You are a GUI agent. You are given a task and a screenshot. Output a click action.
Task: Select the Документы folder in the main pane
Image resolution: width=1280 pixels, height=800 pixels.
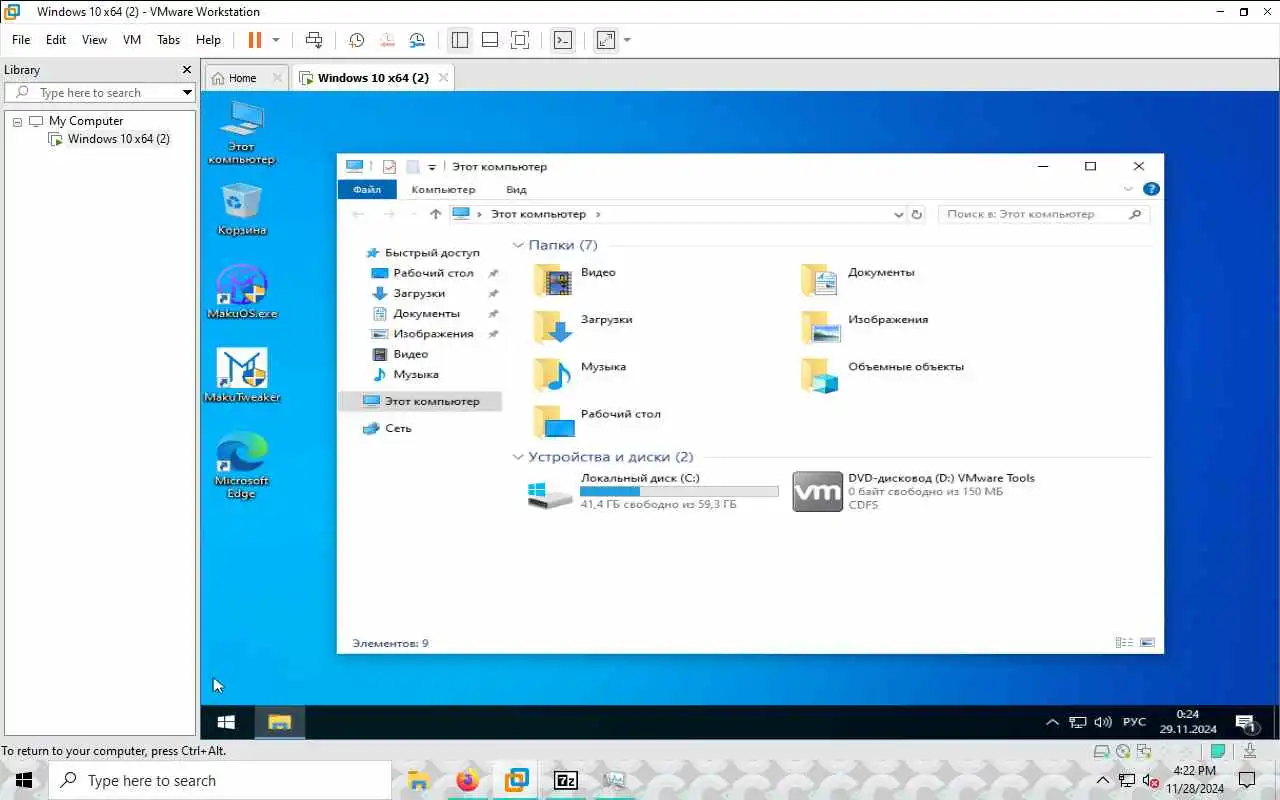click(x=858, y=280)
